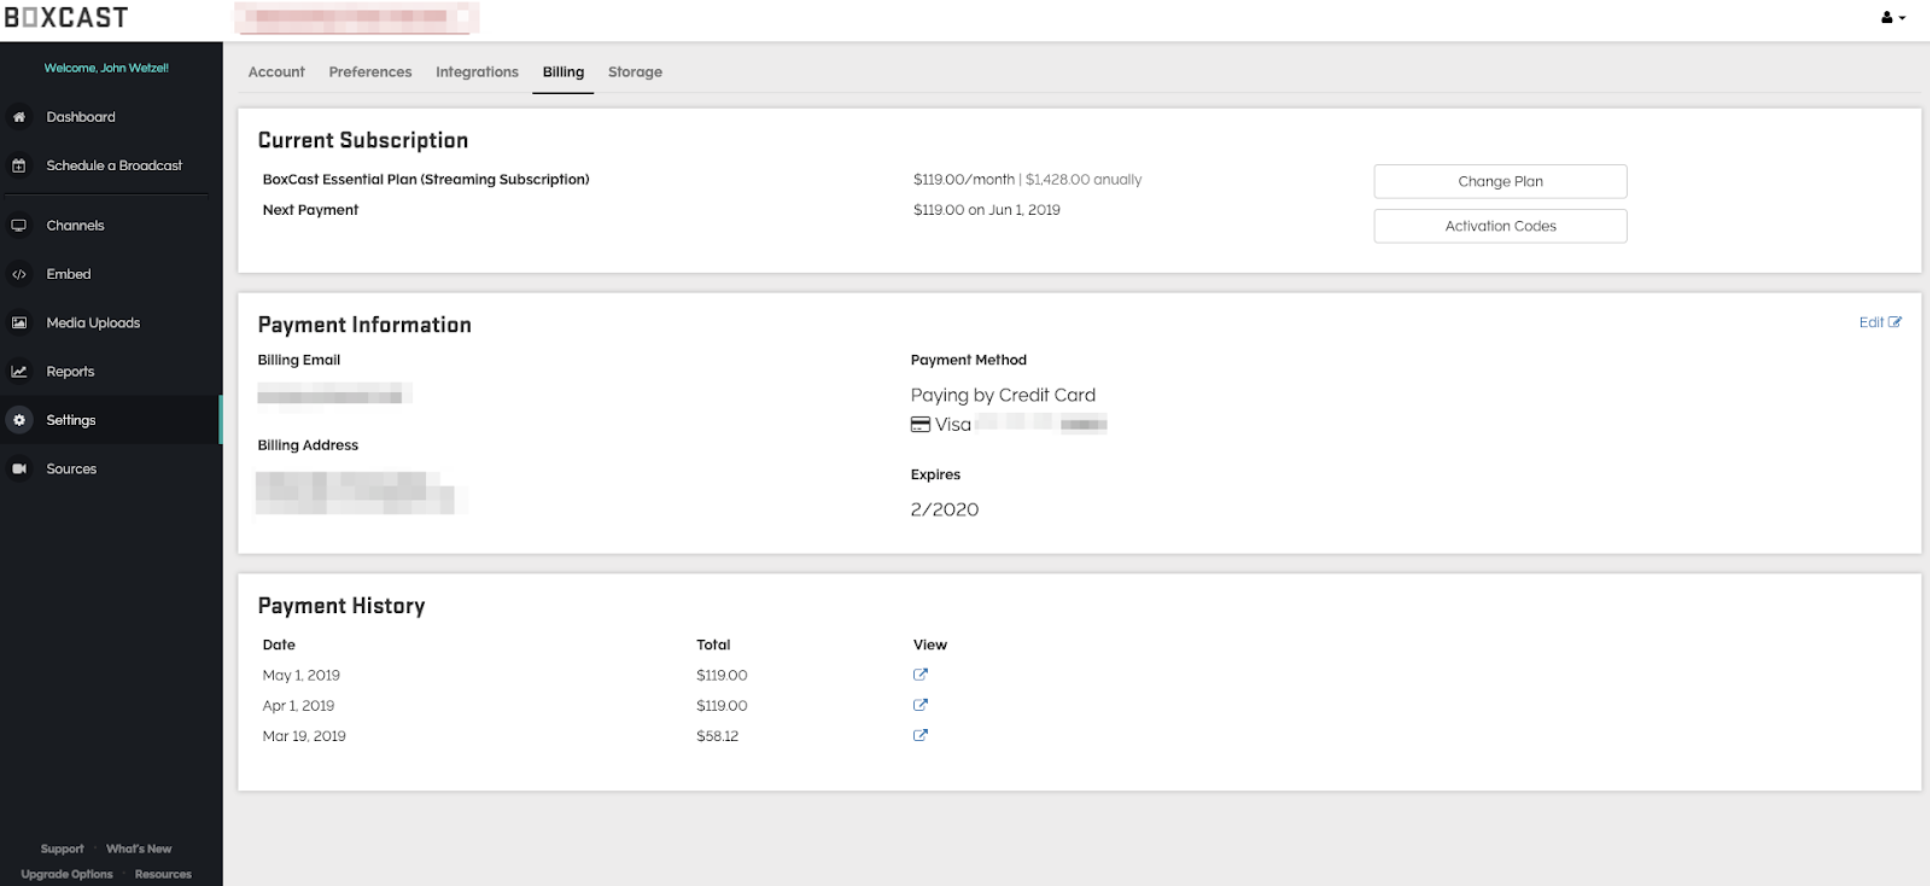Click the BoxCast logo

66,18
